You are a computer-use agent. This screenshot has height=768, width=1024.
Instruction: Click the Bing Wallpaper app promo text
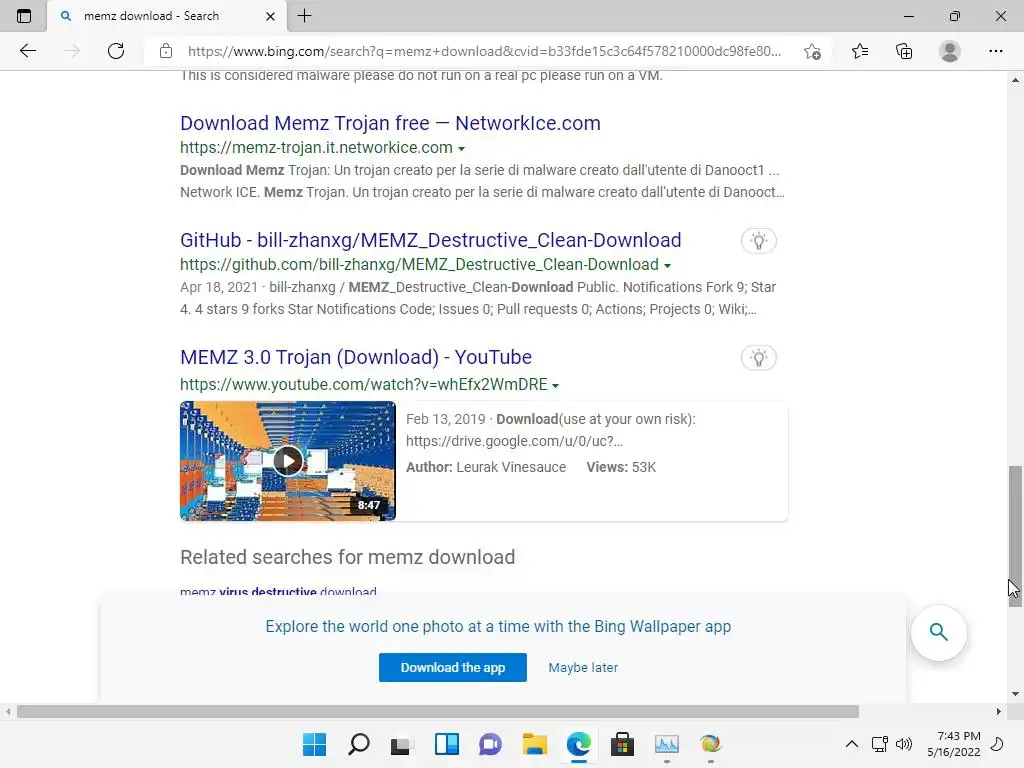coord(498,626)
